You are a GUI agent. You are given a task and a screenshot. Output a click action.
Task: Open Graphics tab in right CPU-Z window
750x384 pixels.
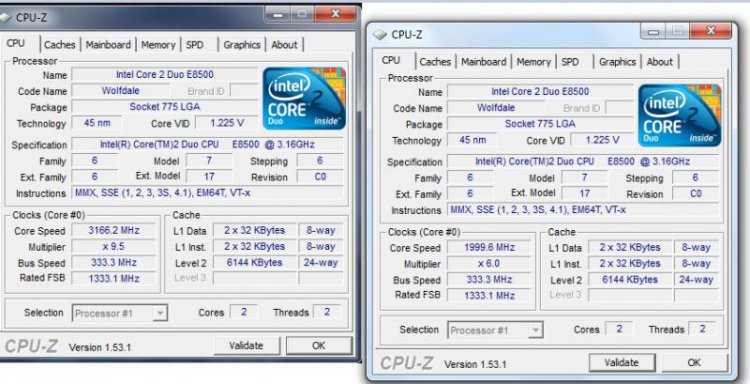pyautogui.click(x=617, y=62)
